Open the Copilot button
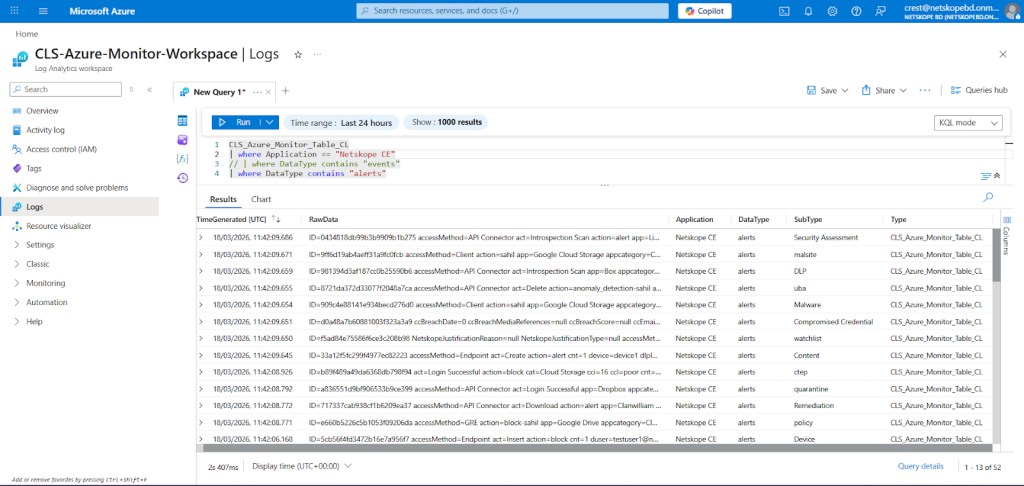Screen dimensions: 1024x486 coord(705,11)
